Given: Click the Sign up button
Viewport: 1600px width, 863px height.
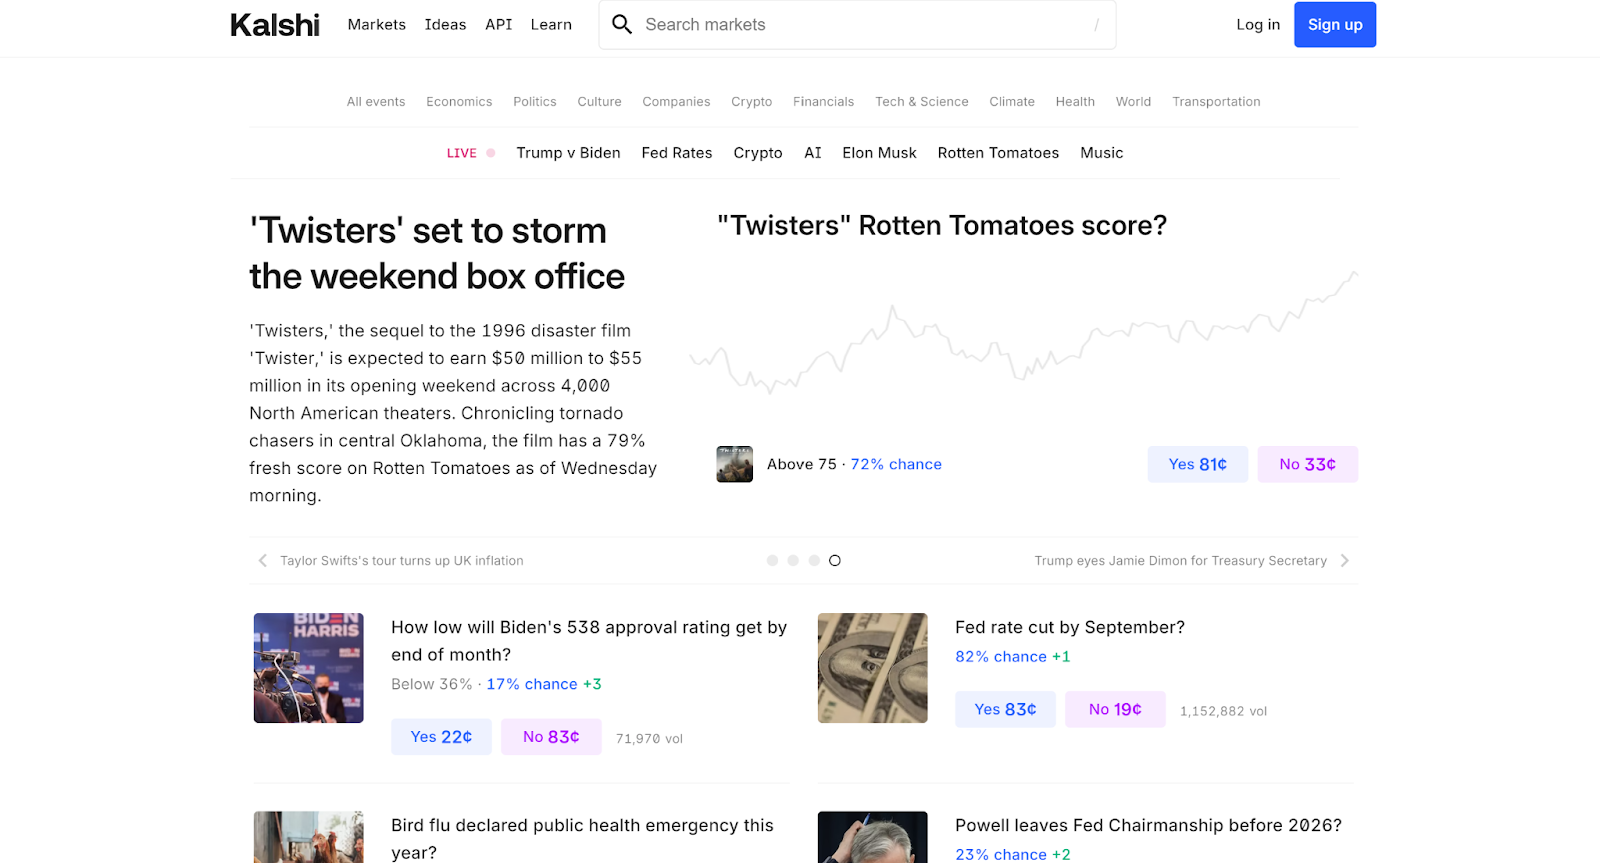Looking at the screenshot, I should [1335, 24].
